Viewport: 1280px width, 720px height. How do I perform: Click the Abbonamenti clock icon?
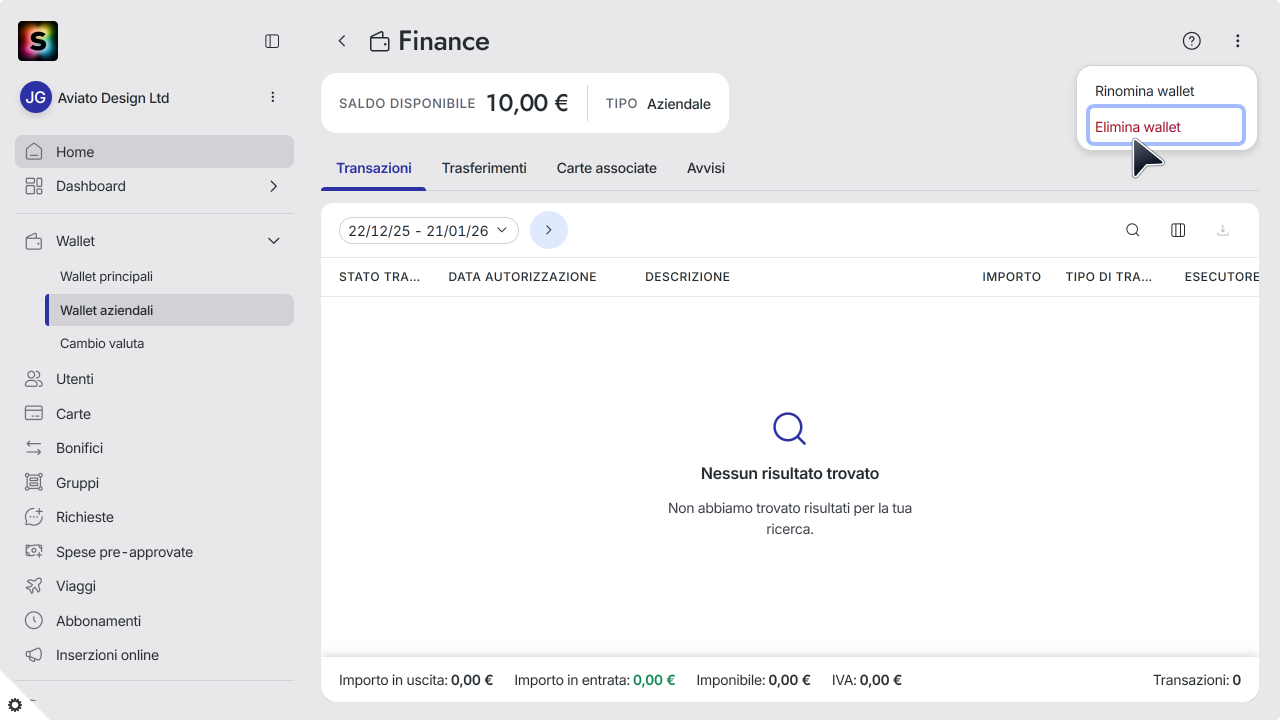34,621
